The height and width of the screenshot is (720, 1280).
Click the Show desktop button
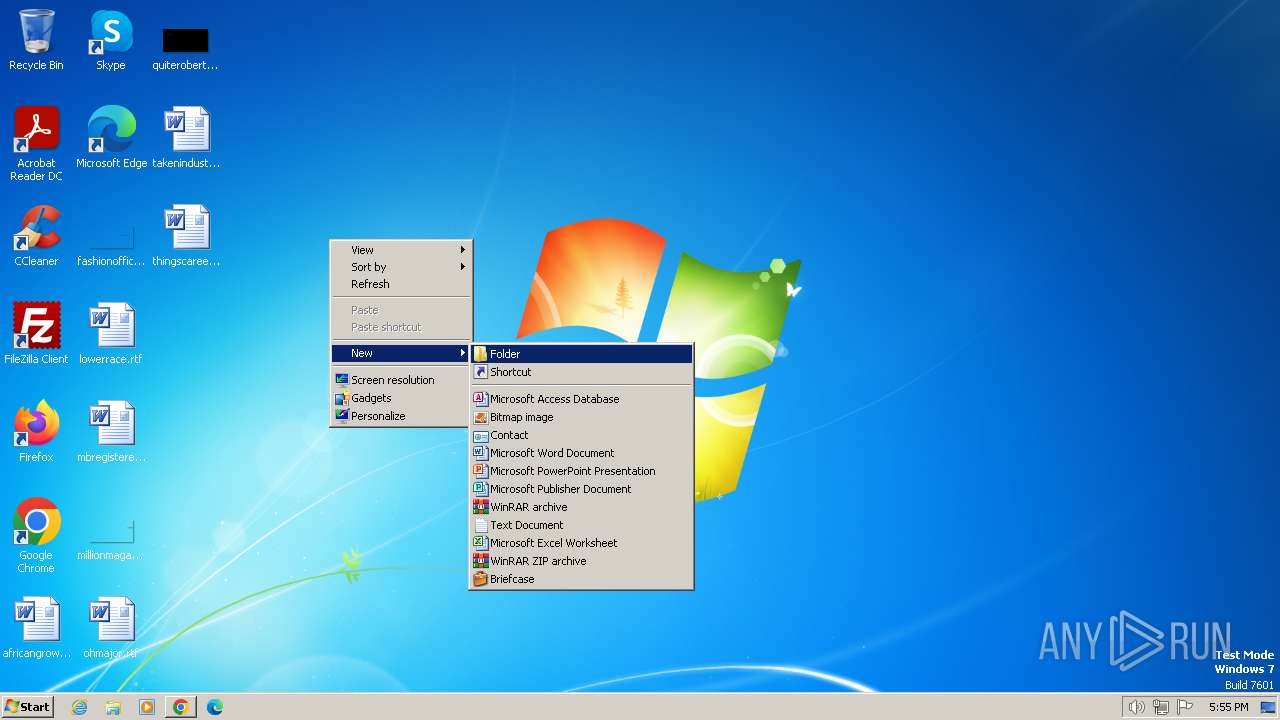1269,707
